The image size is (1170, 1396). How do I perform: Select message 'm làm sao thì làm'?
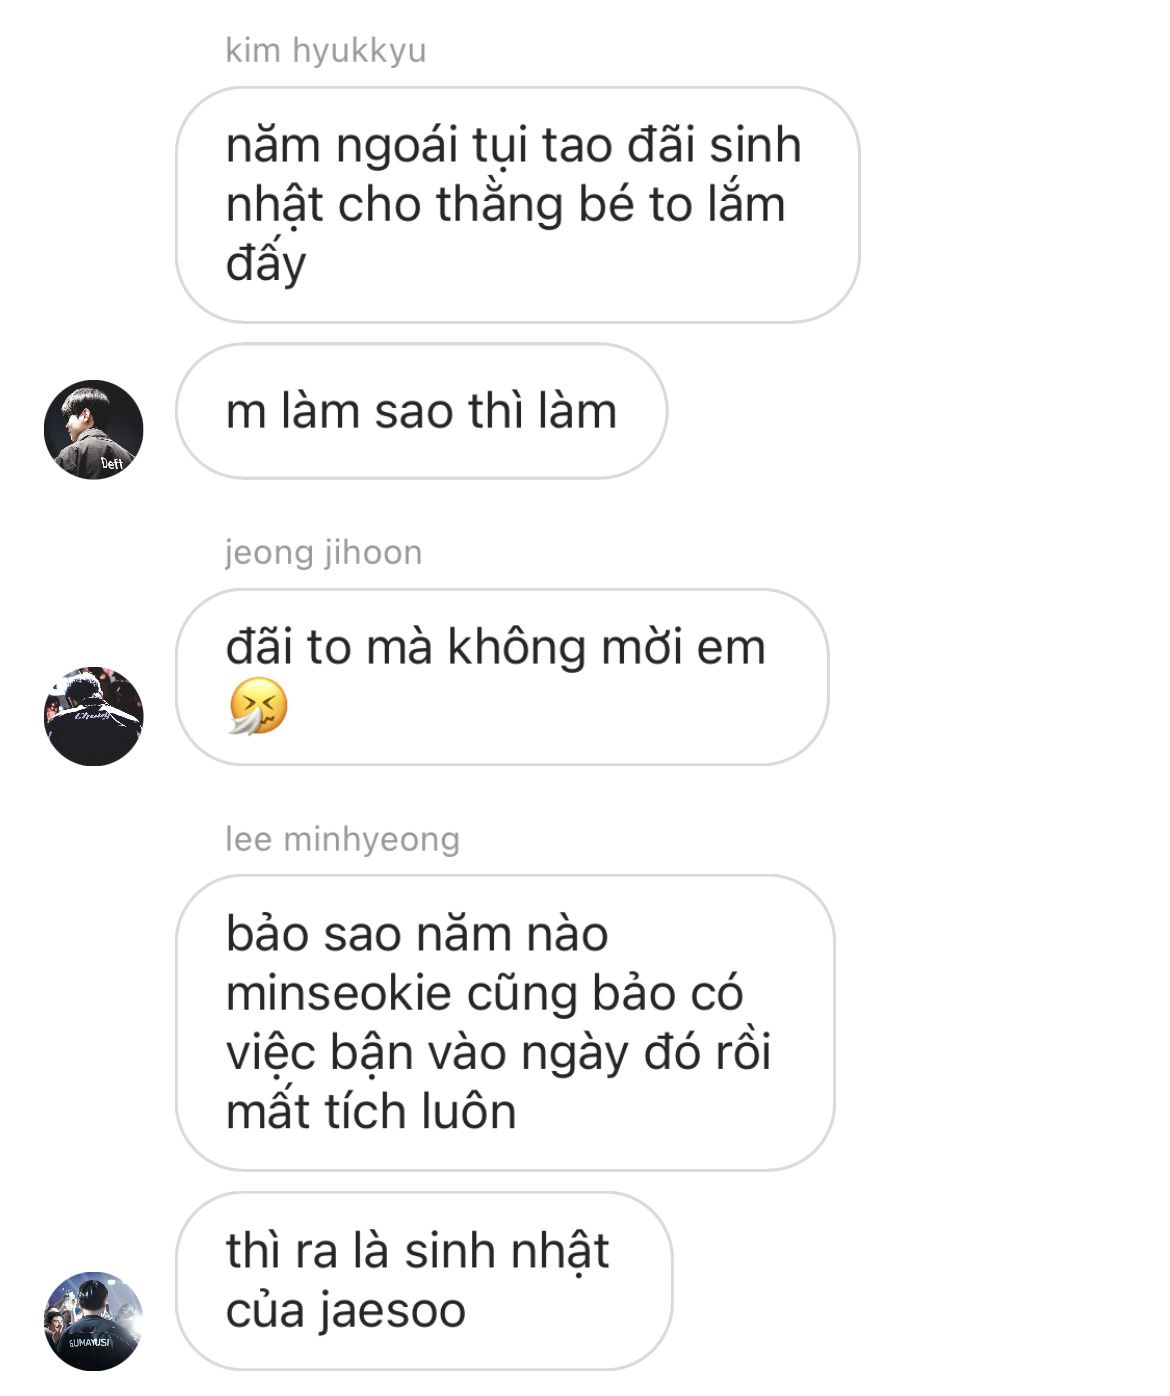(421, 411)
